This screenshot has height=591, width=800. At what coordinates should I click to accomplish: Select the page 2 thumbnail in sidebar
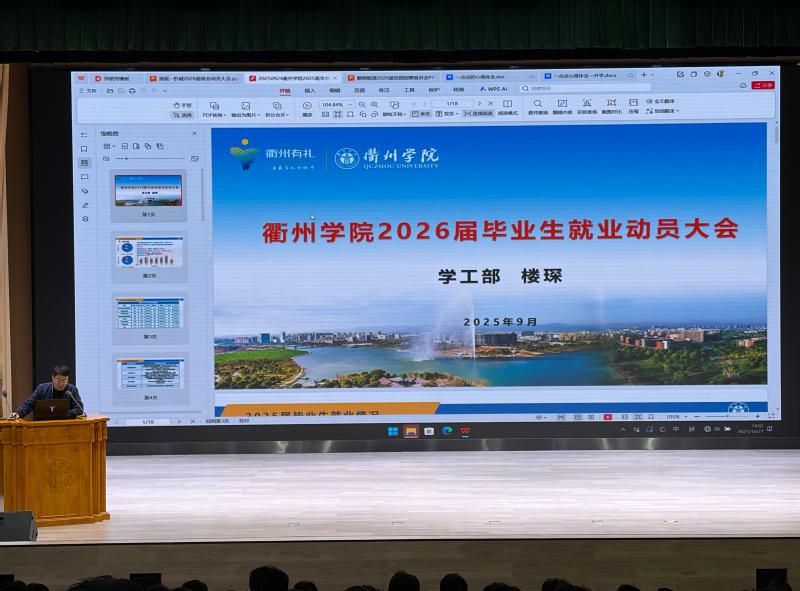(148, 253)
